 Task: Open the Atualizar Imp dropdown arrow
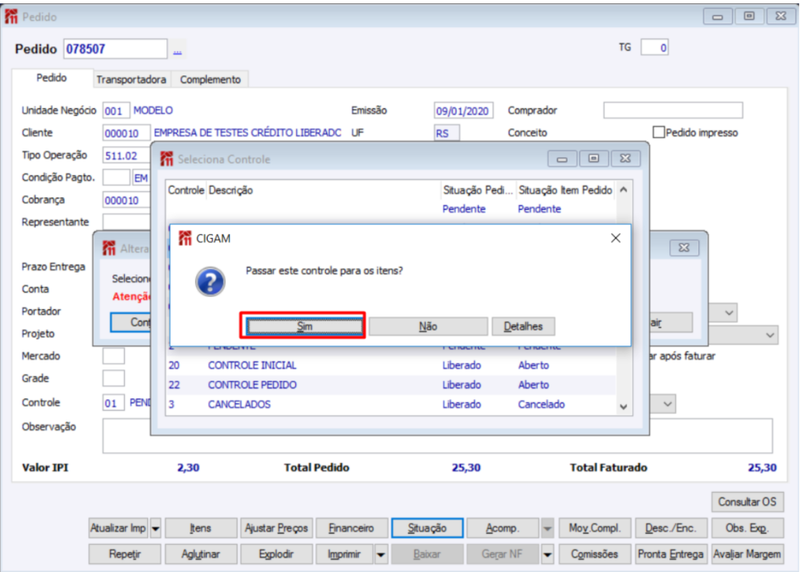tap(156, 529)
